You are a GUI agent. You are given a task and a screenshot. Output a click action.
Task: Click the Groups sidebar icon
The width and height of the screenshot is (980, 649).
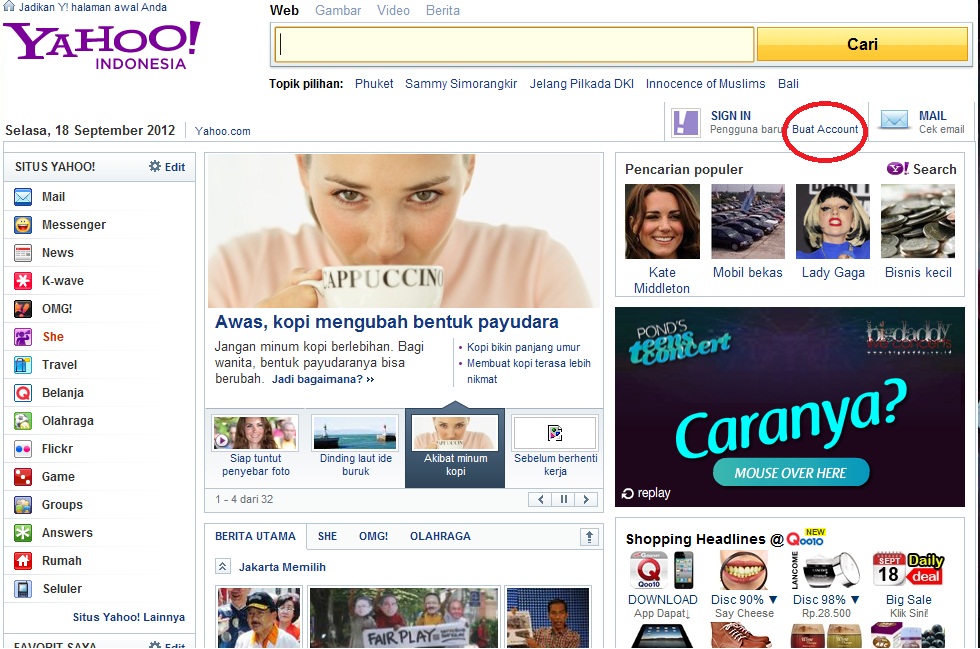[x=23, y=505]
